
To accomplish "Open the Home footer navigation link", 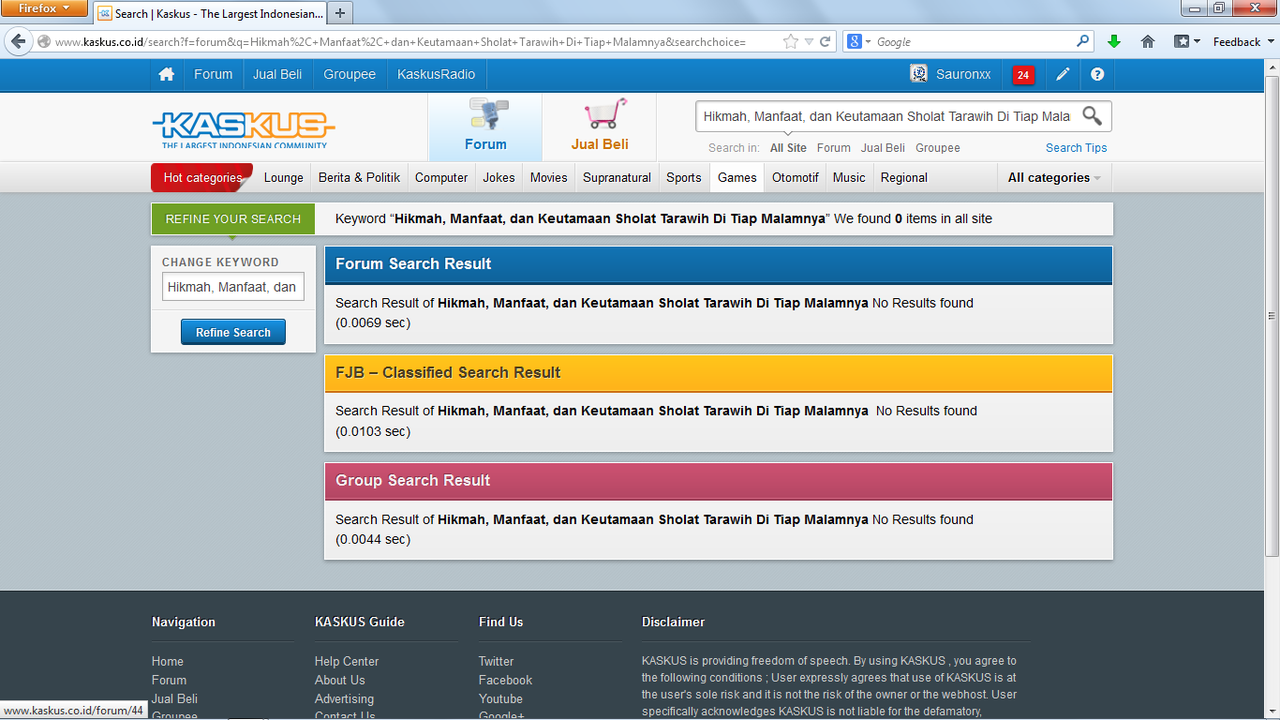I will click(x=168, y=661).
